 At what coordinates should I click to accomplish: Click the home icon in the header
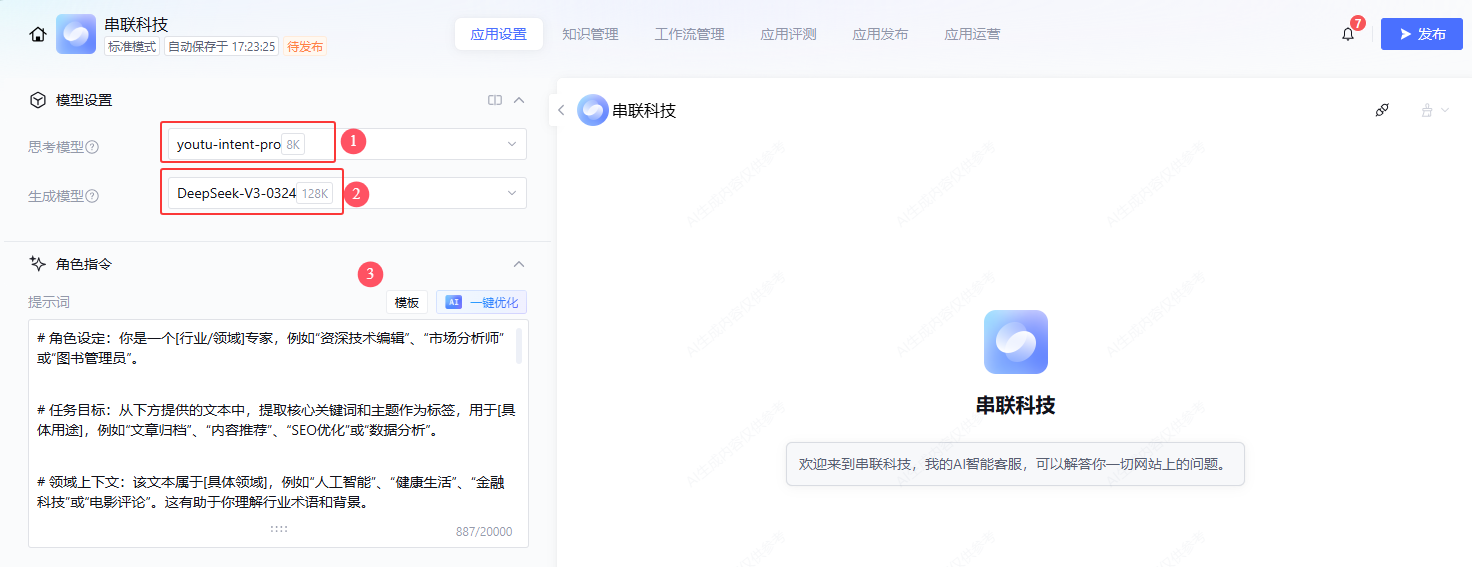[x=38, y=34]
